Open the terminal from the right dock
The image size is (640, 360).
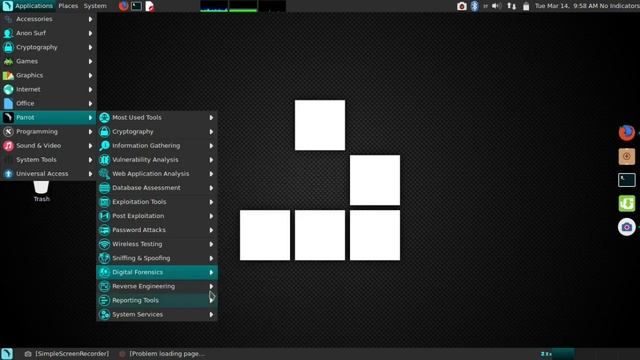627,180
